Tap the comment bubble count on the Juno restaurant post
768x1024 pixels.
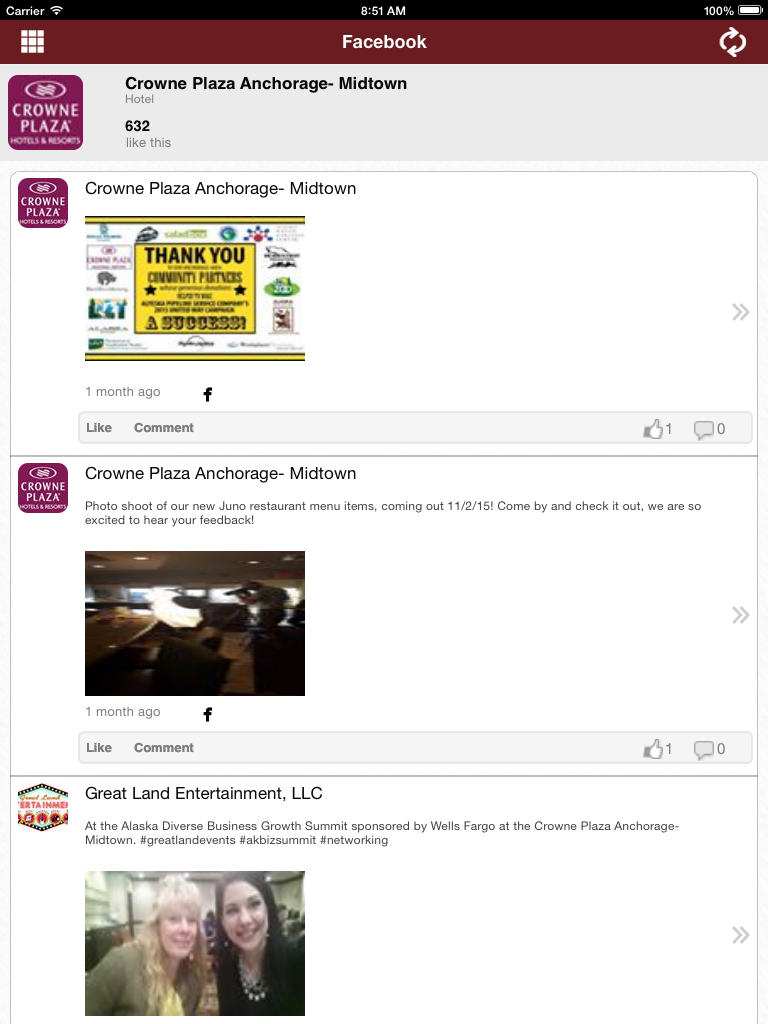point(709,749)
